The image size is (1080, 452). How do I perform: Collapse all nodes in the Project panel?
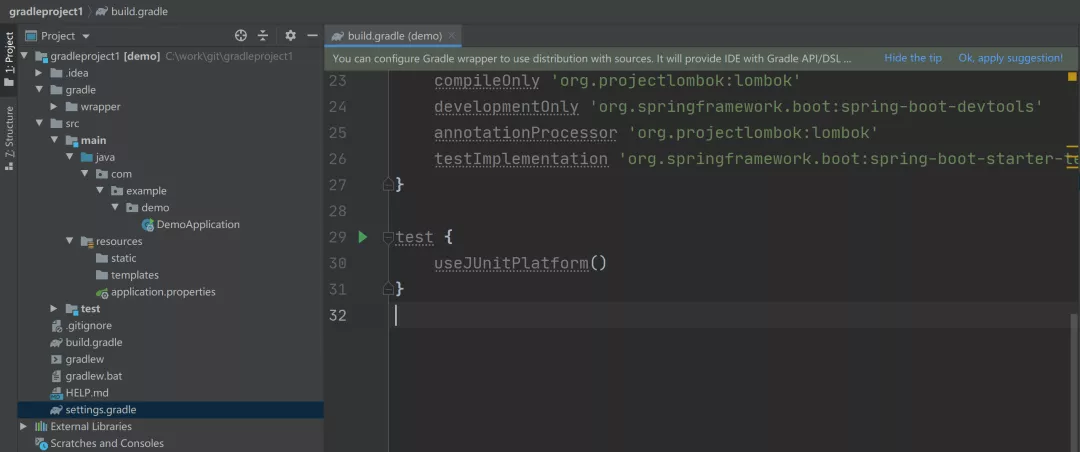[262, 36]
